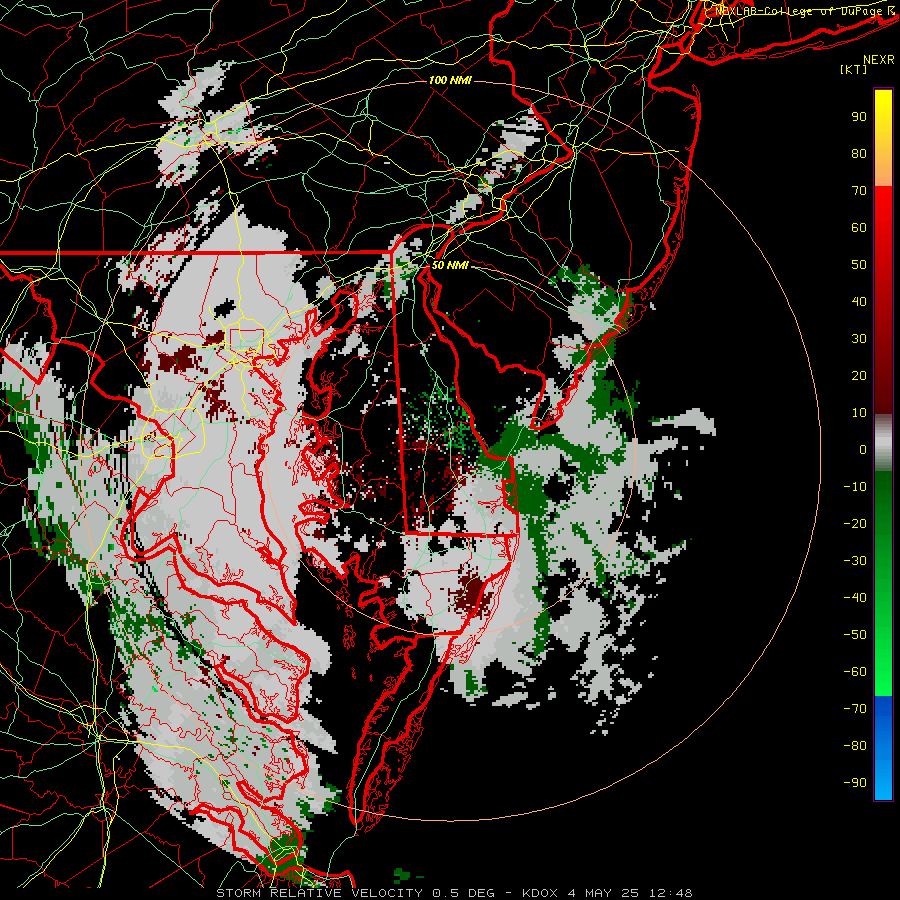Screen dimensions: 900x900
Task: Click the "[KT]" units label
Action: pos(853,69)
